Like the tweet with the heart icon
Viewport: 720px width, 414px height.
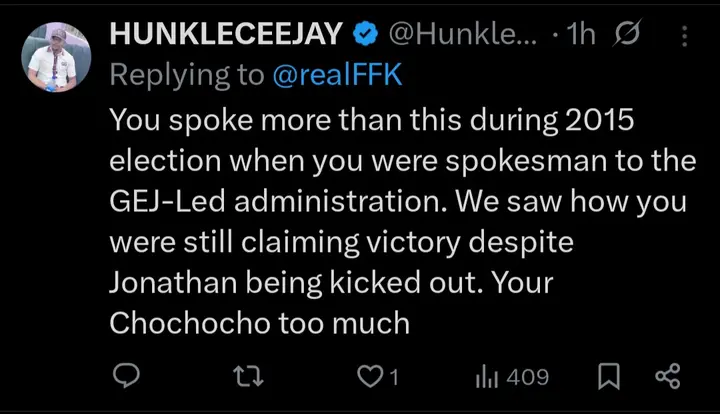pos(372,377)
